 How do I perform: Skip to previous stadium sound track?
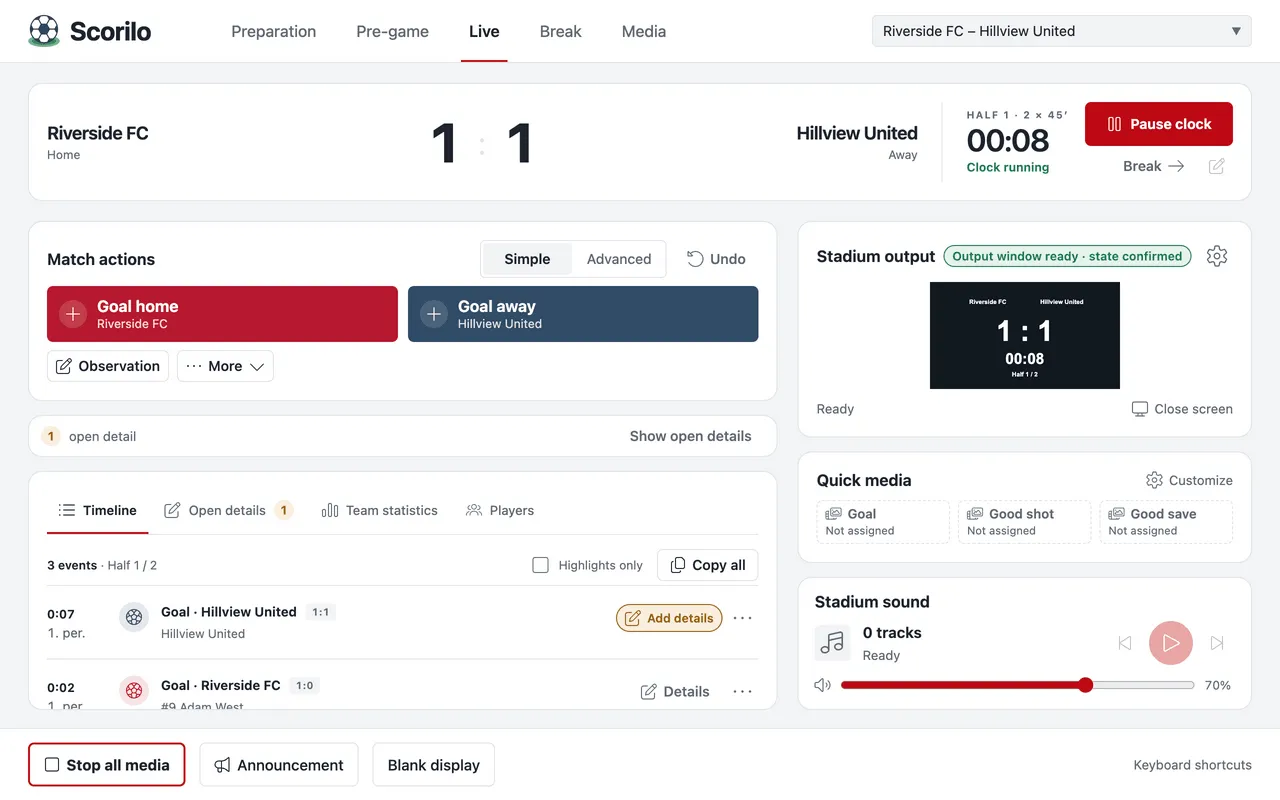(1125, 643)
